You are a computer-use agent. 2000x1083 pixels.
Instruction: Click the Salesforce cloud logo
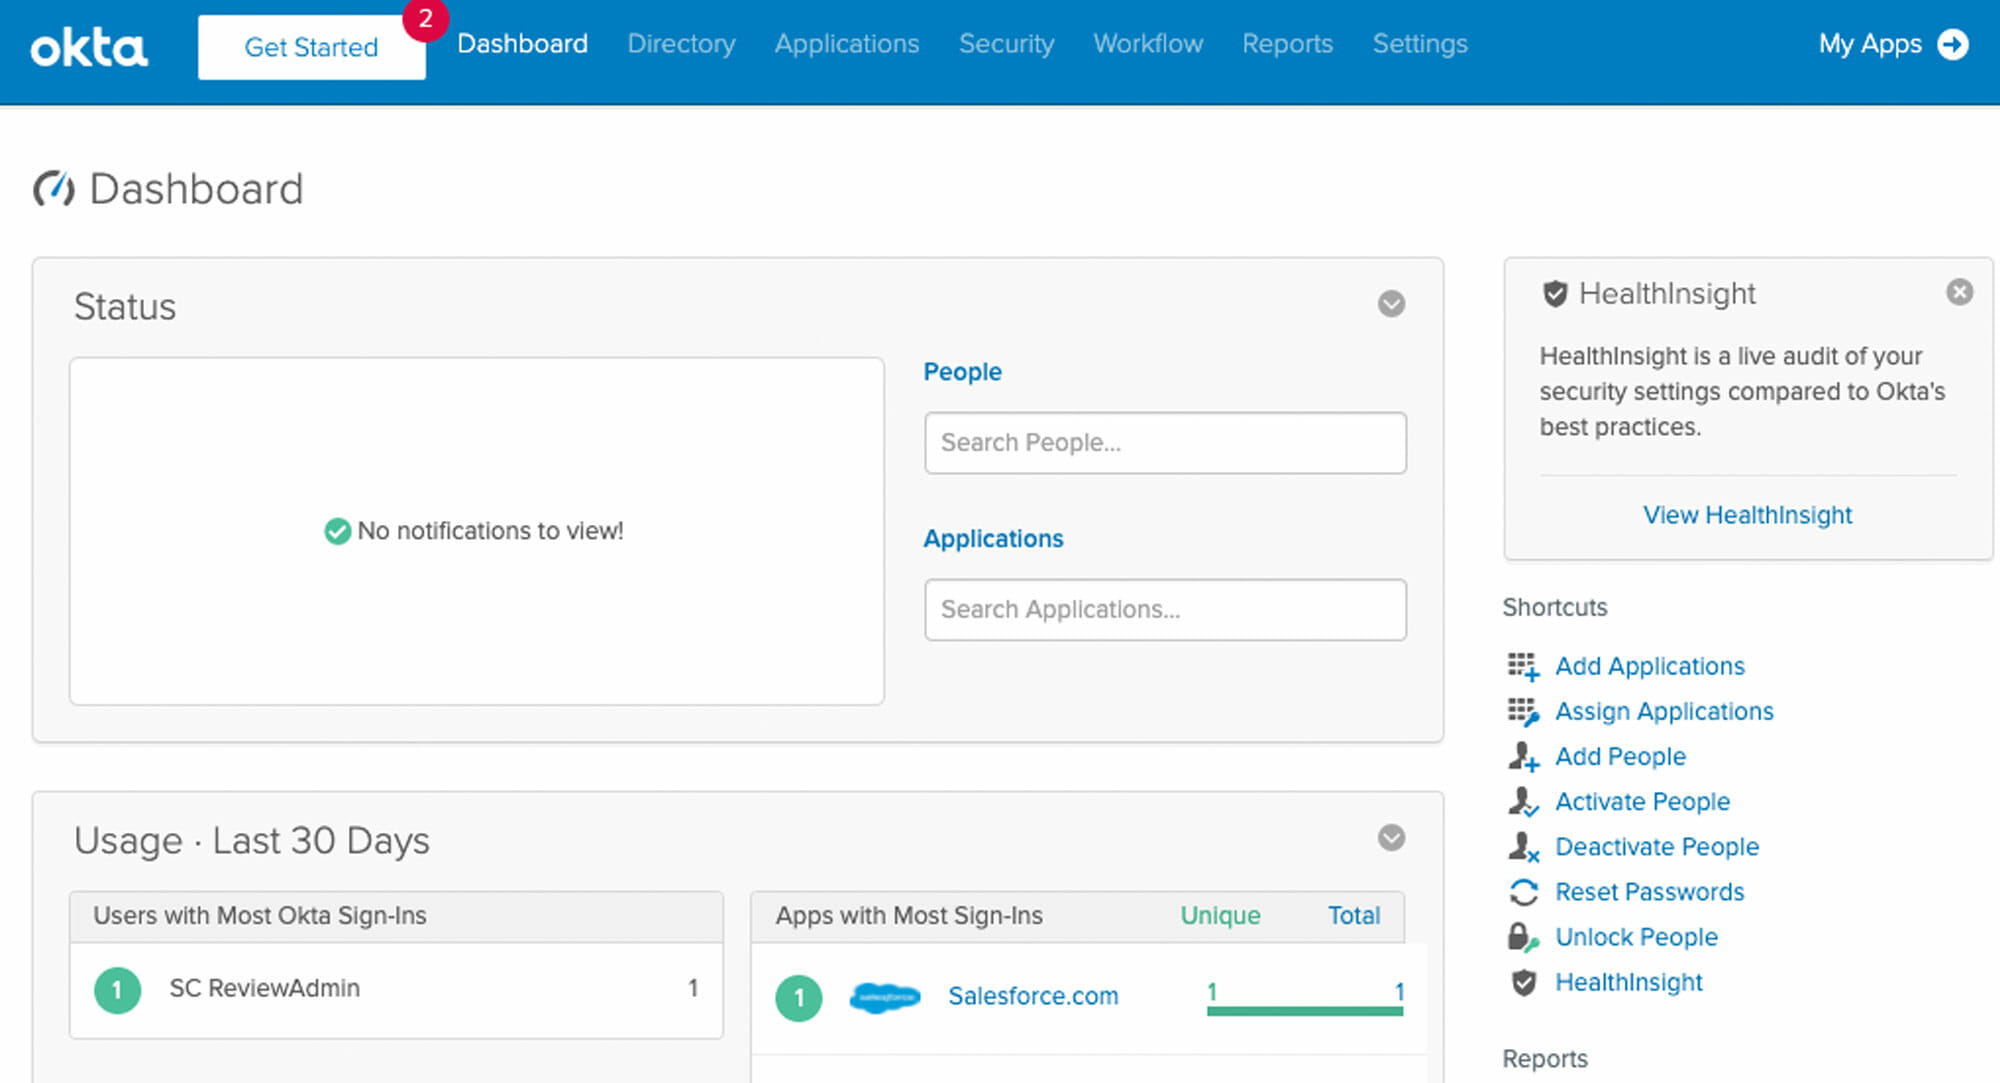[884, 997]
